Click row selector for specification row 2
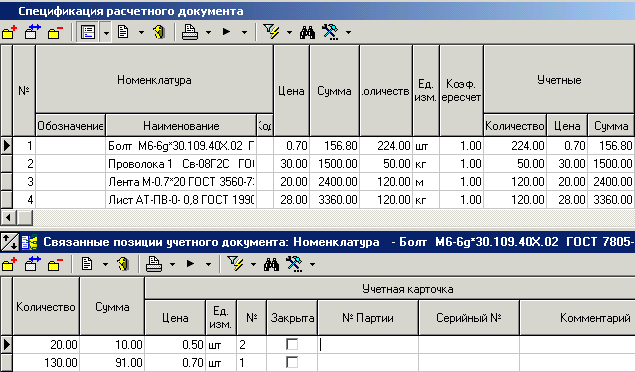 pyautogui.click(x=6, y=164)
